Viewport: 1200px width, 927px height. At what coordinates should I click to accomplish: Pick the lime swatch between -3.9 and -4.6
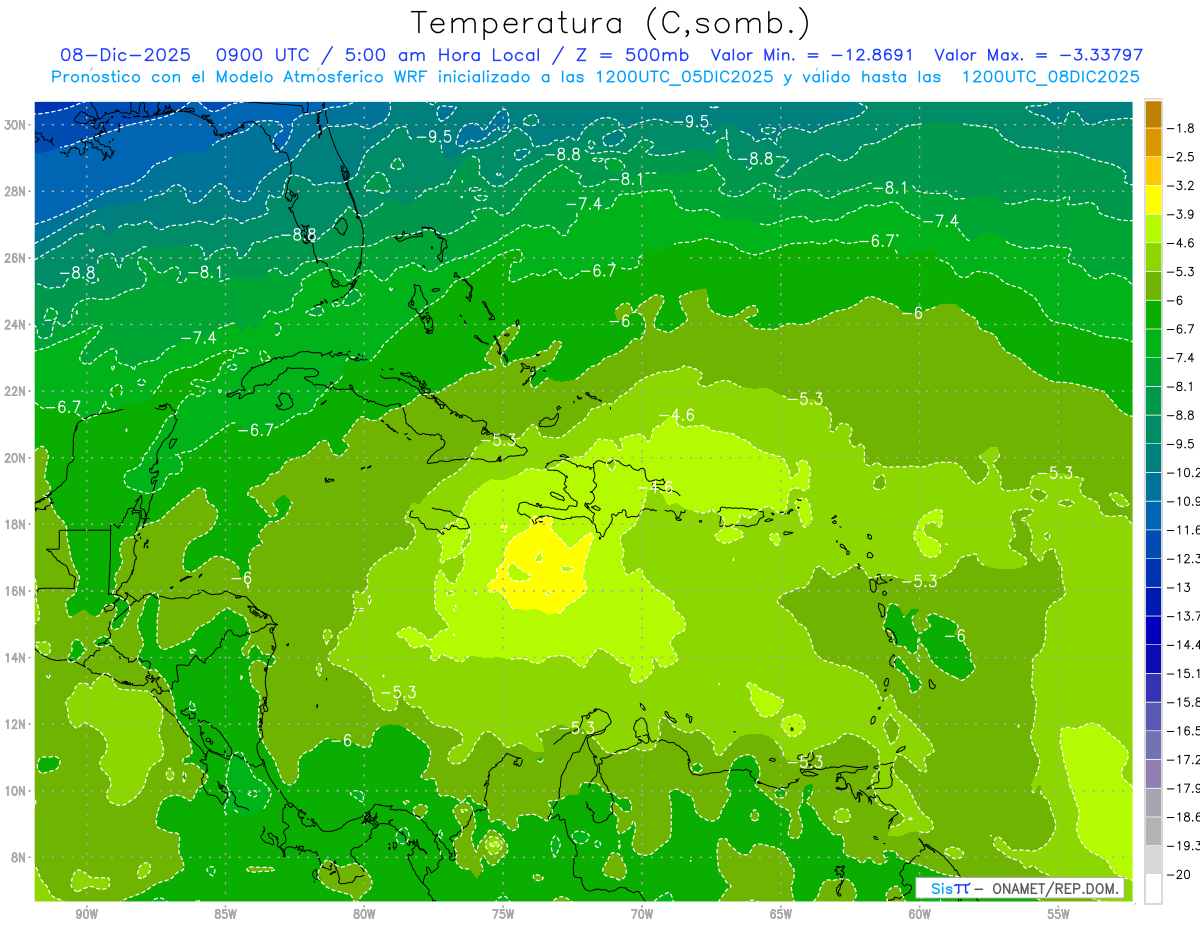tap(1154, 228)
